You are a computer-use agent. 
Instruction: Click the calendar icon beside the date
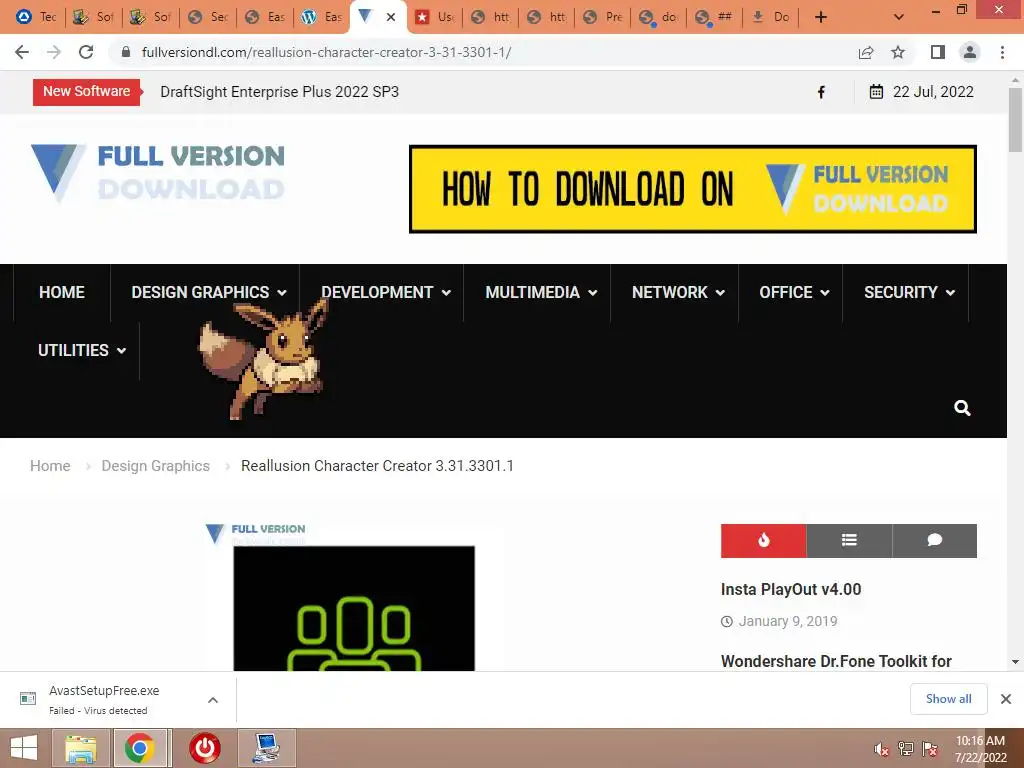tap(876, 91)
